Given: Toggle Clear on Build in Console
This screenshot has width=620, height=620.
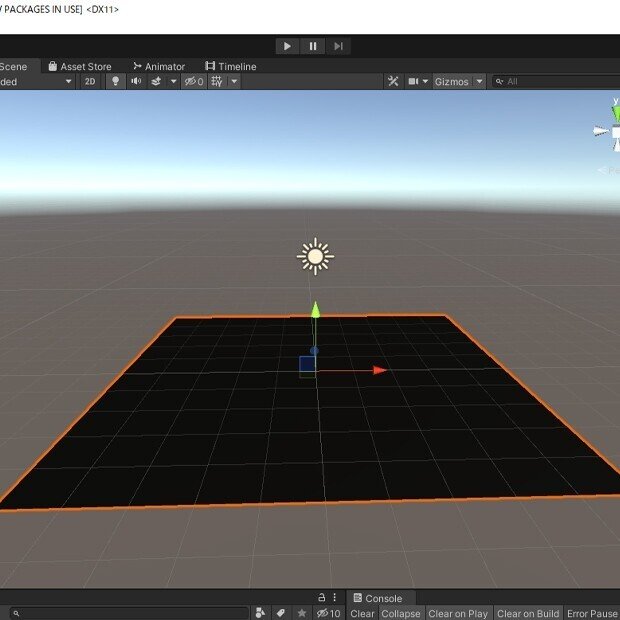Looking at the screenshot, I should tap(528, 613).
